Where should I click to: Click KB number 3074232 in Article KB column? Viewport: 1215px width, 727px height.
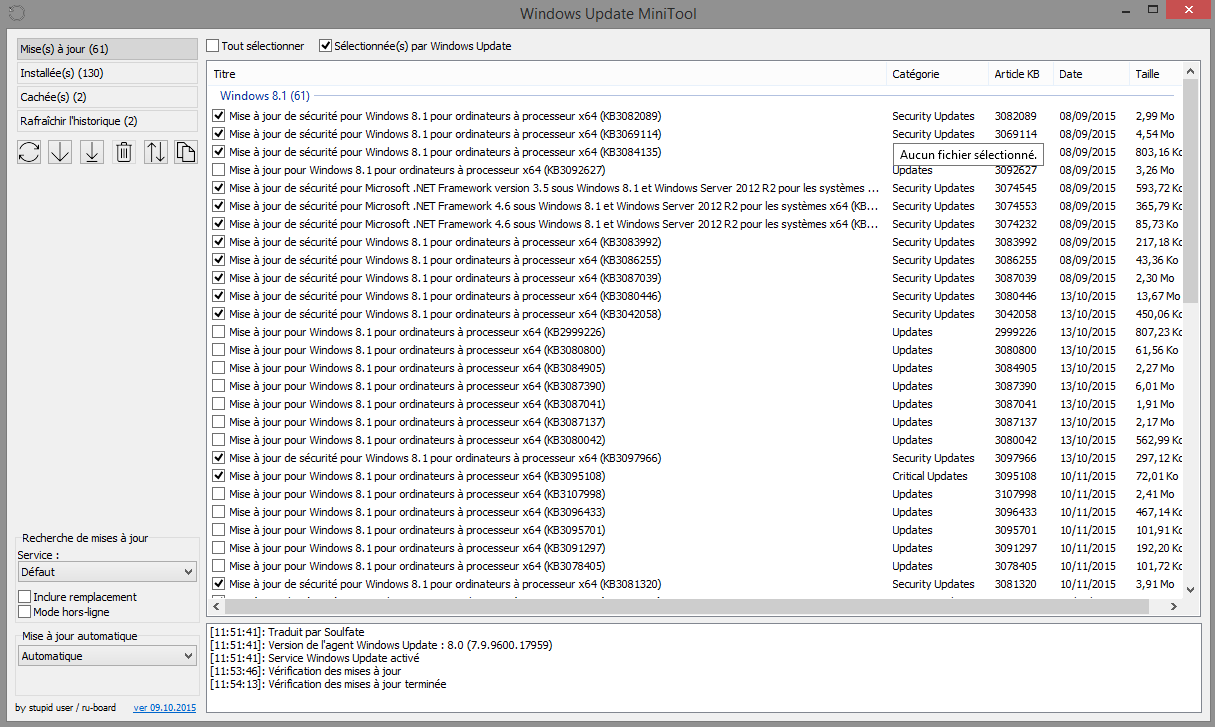click(1015, 224)
